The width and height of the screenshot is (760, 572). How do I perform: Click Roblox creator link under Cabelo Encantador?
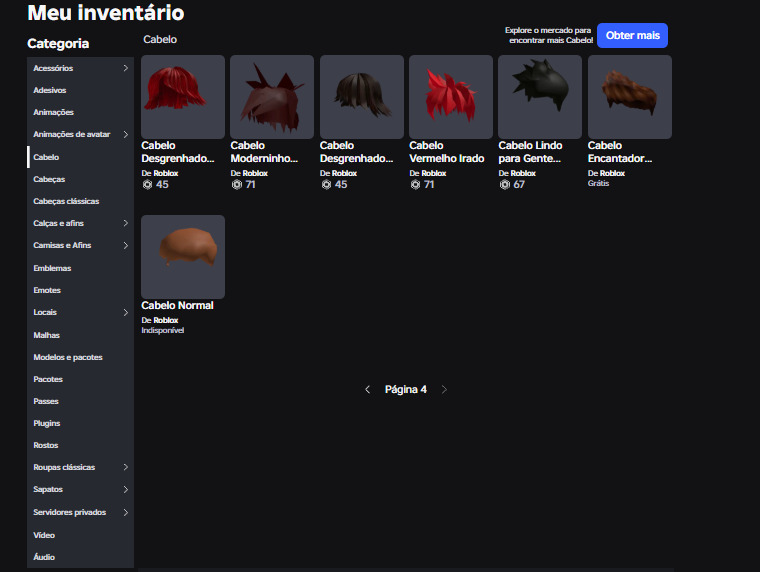click(x=612, y=173)
